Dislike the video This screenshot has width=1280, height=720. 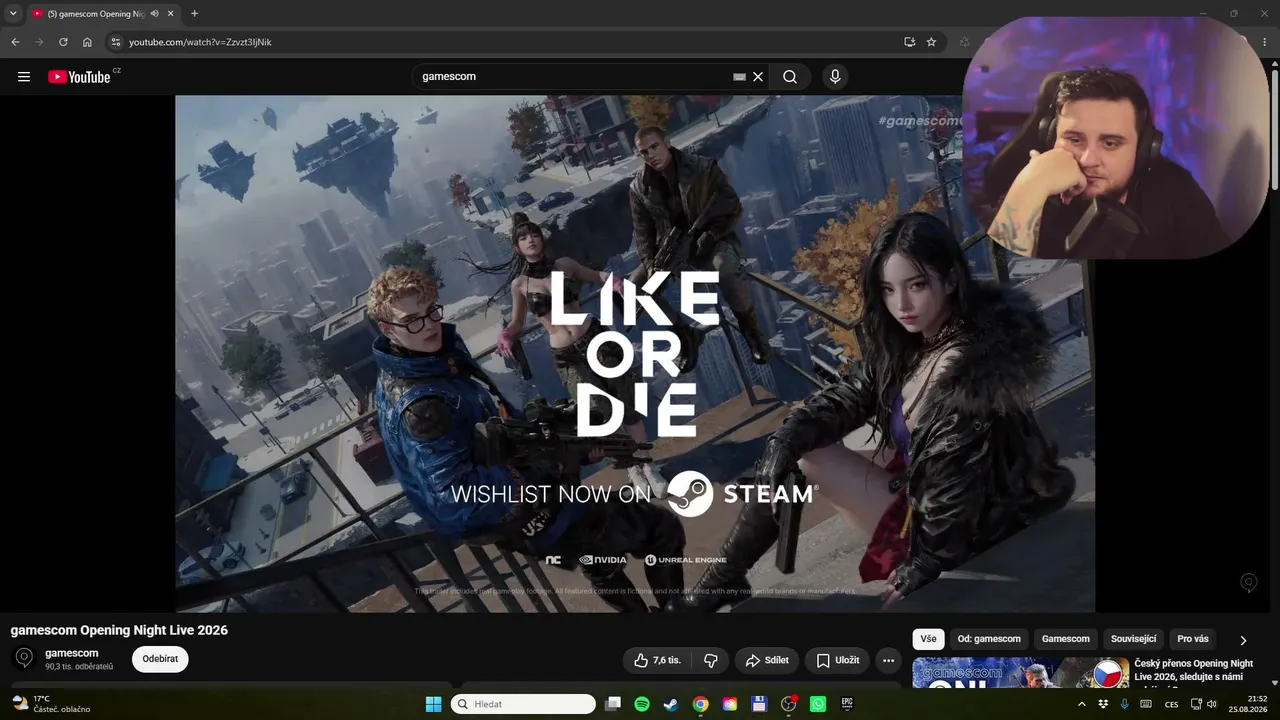[x=711, y=660]
